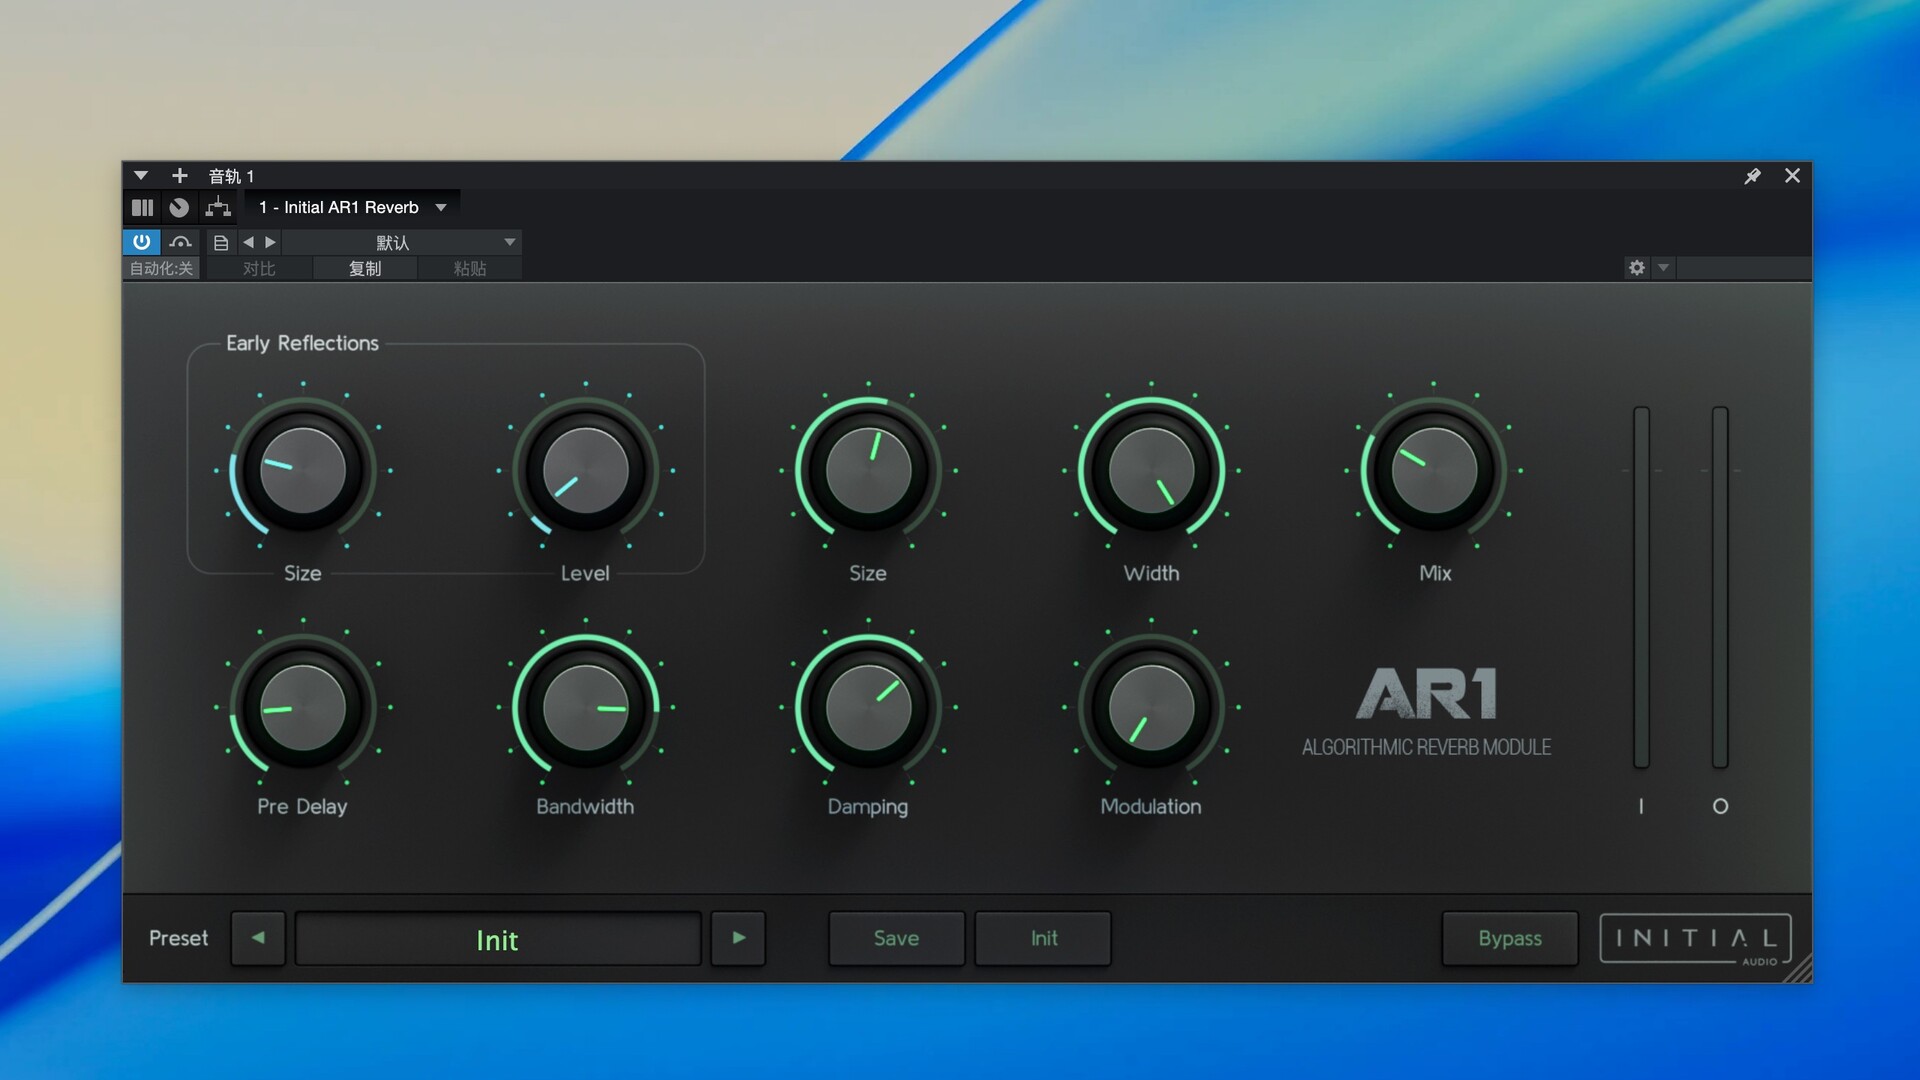Screen dimensions: 1920x1080
Task: Pin the plugin window
Action: [1752, 176]
